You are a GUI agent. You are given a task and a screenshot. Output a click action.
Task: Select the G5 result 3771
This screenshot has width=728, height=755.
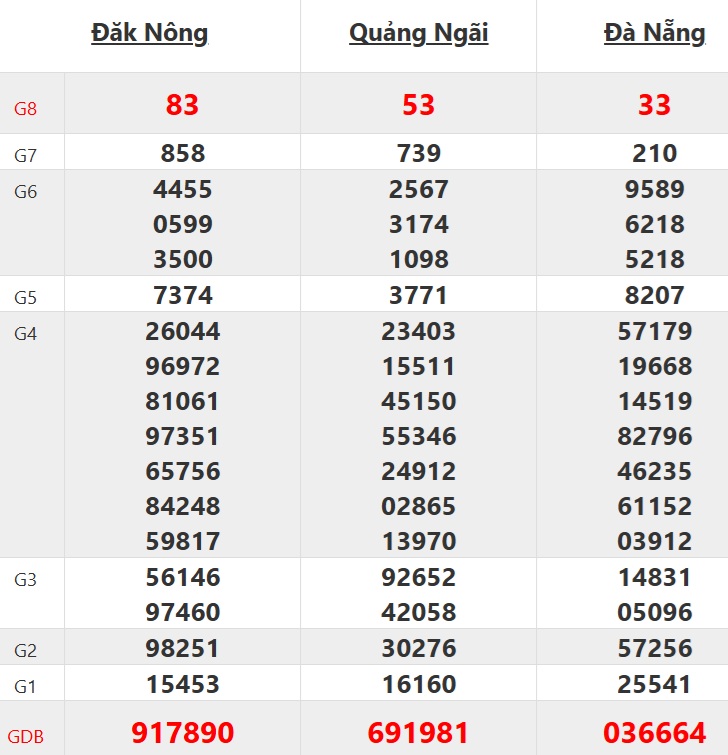point(418,296)
